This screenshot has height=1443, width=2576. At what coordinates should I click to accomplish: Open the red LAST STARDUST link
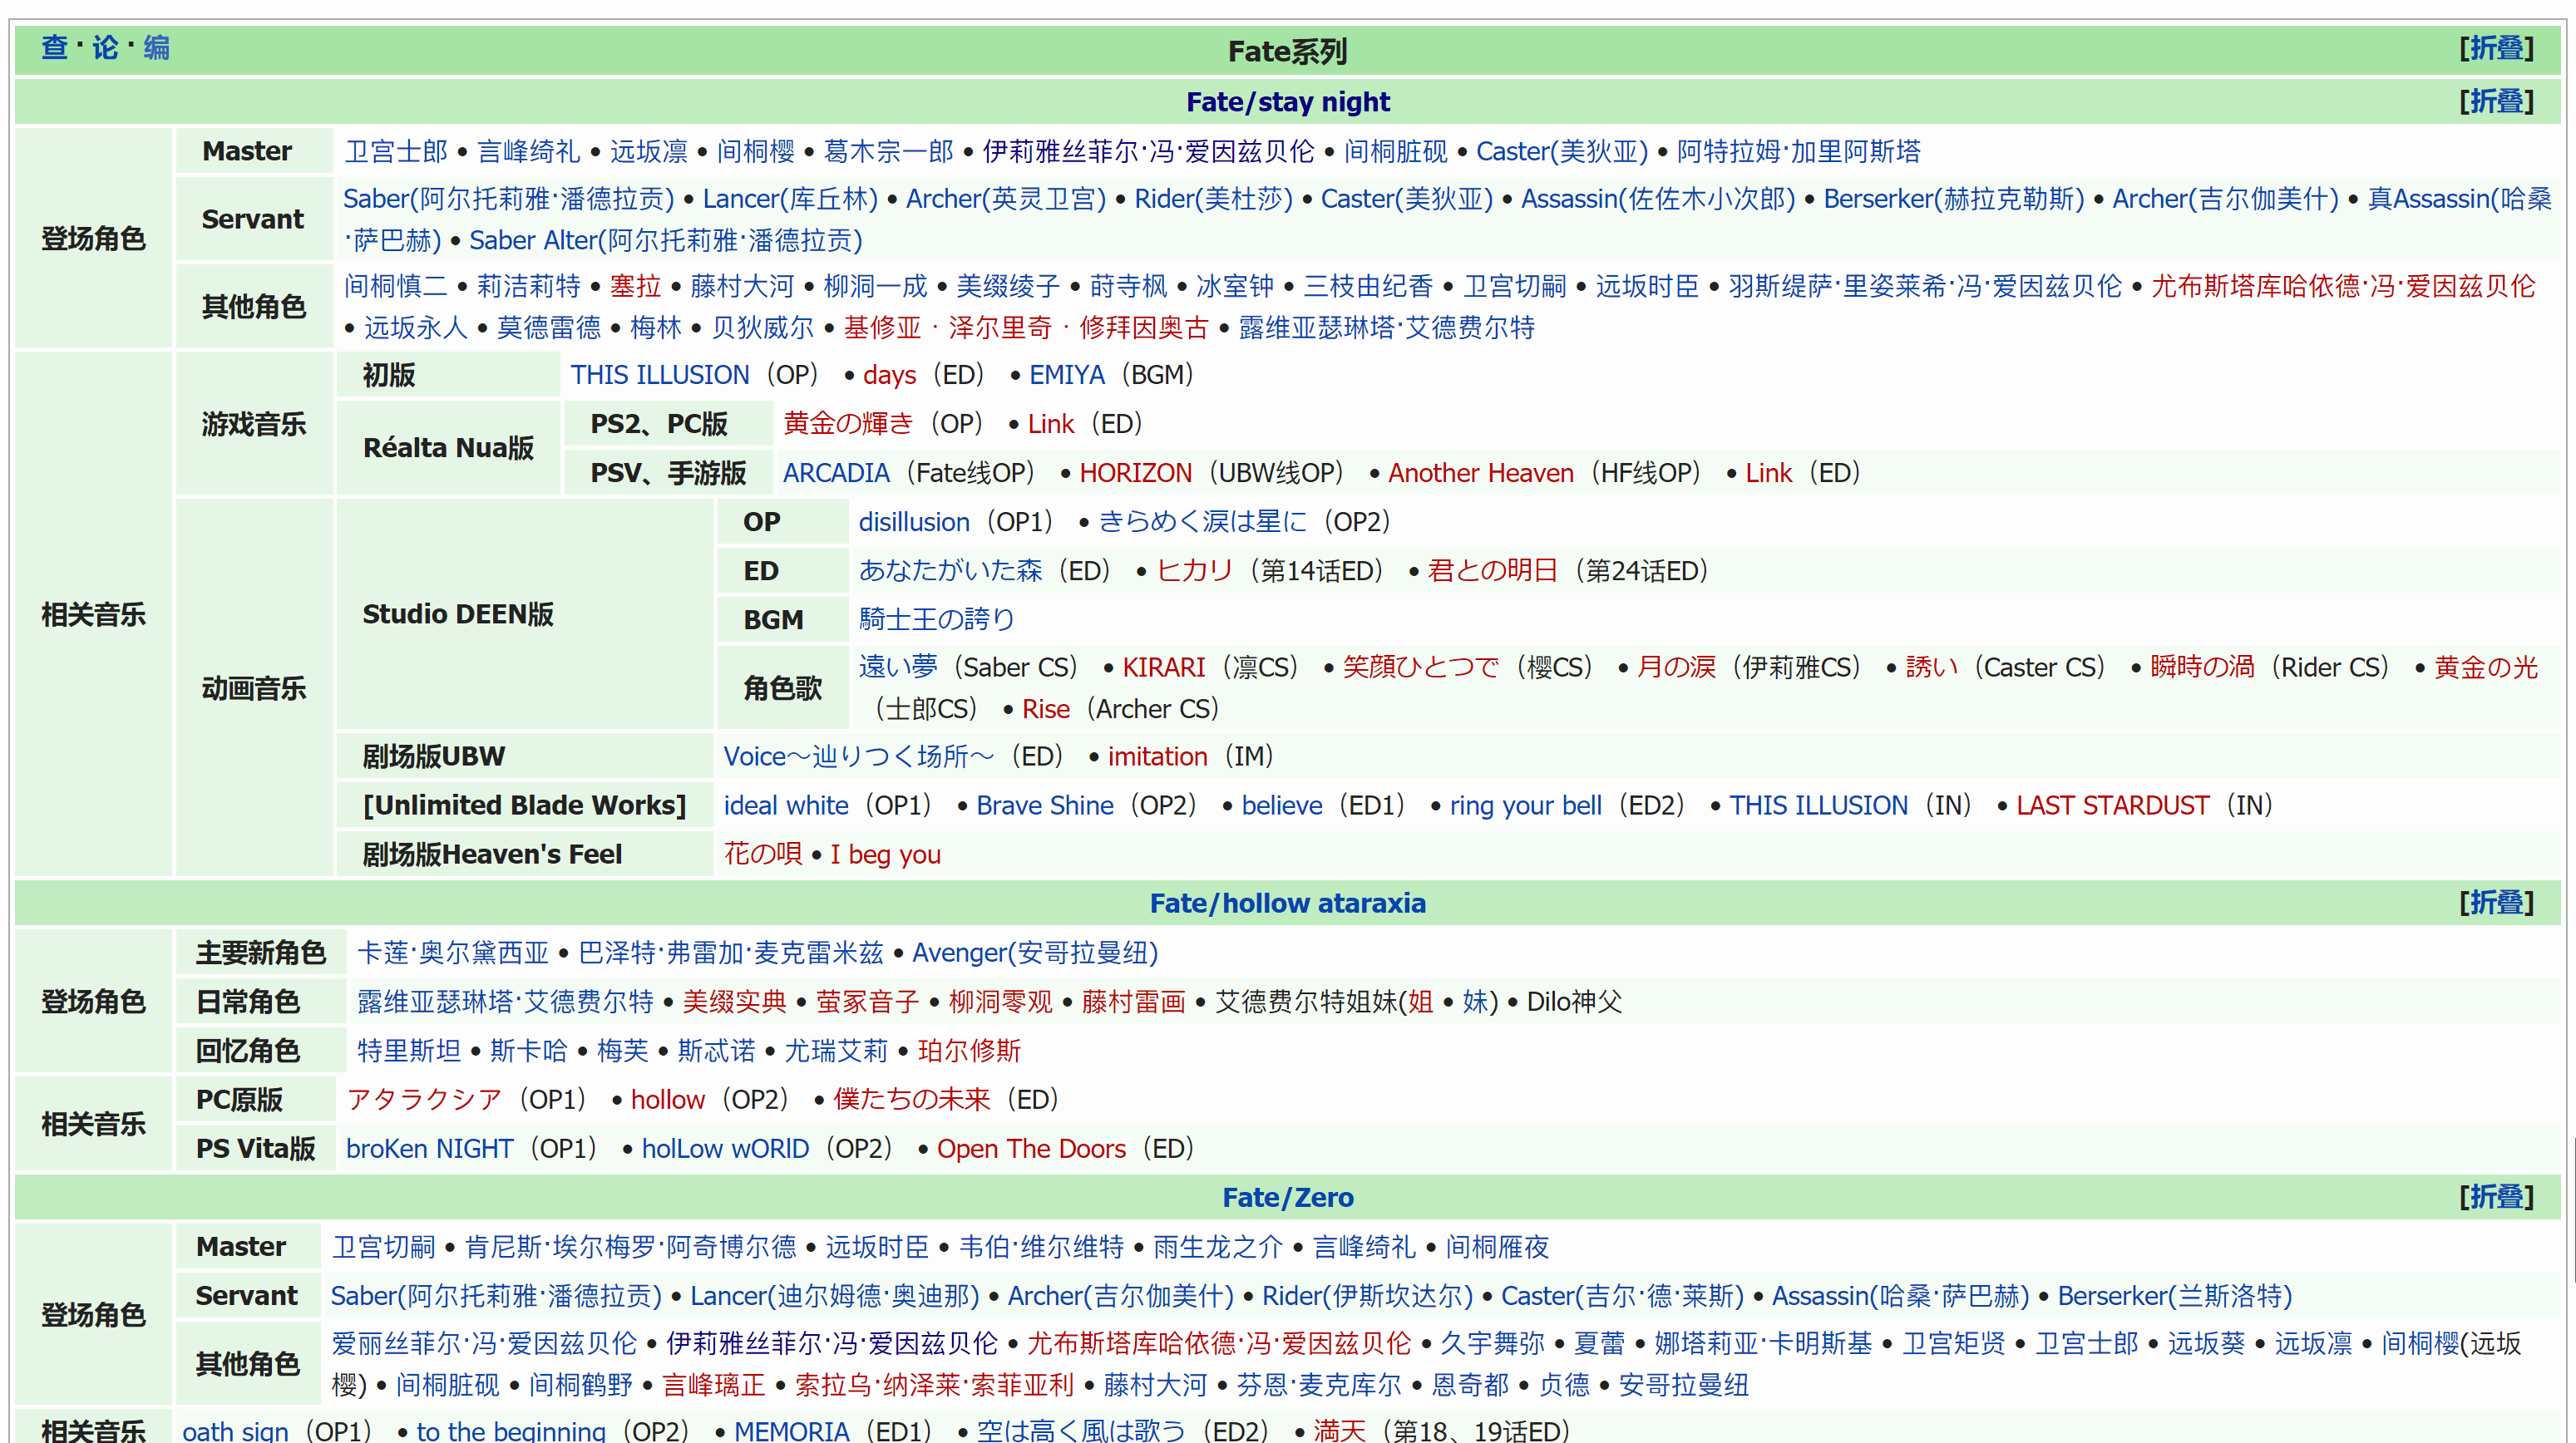(2112, 806)
